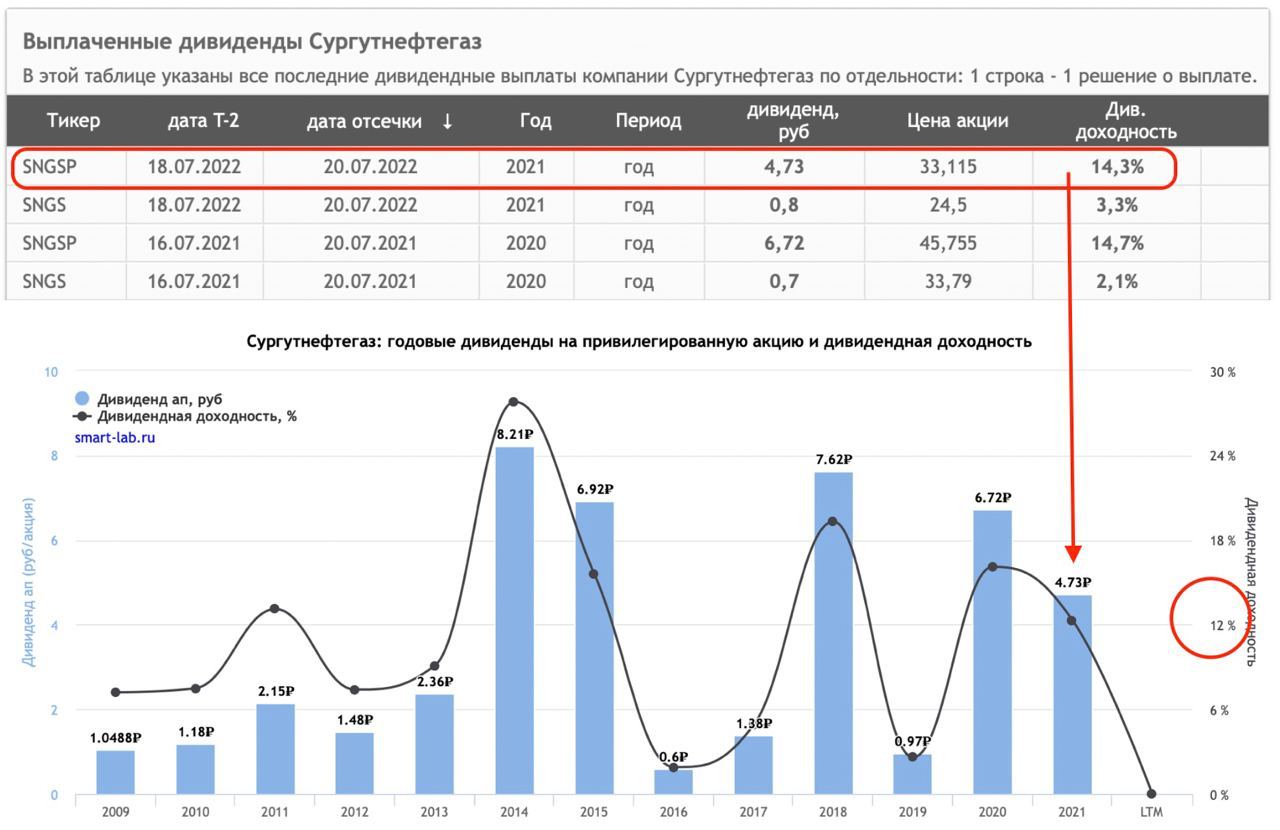This screenshot has height=830, width=1280.
Task: Click the 2021 bar labeled 4.73₽
Action: [1072, 695]
